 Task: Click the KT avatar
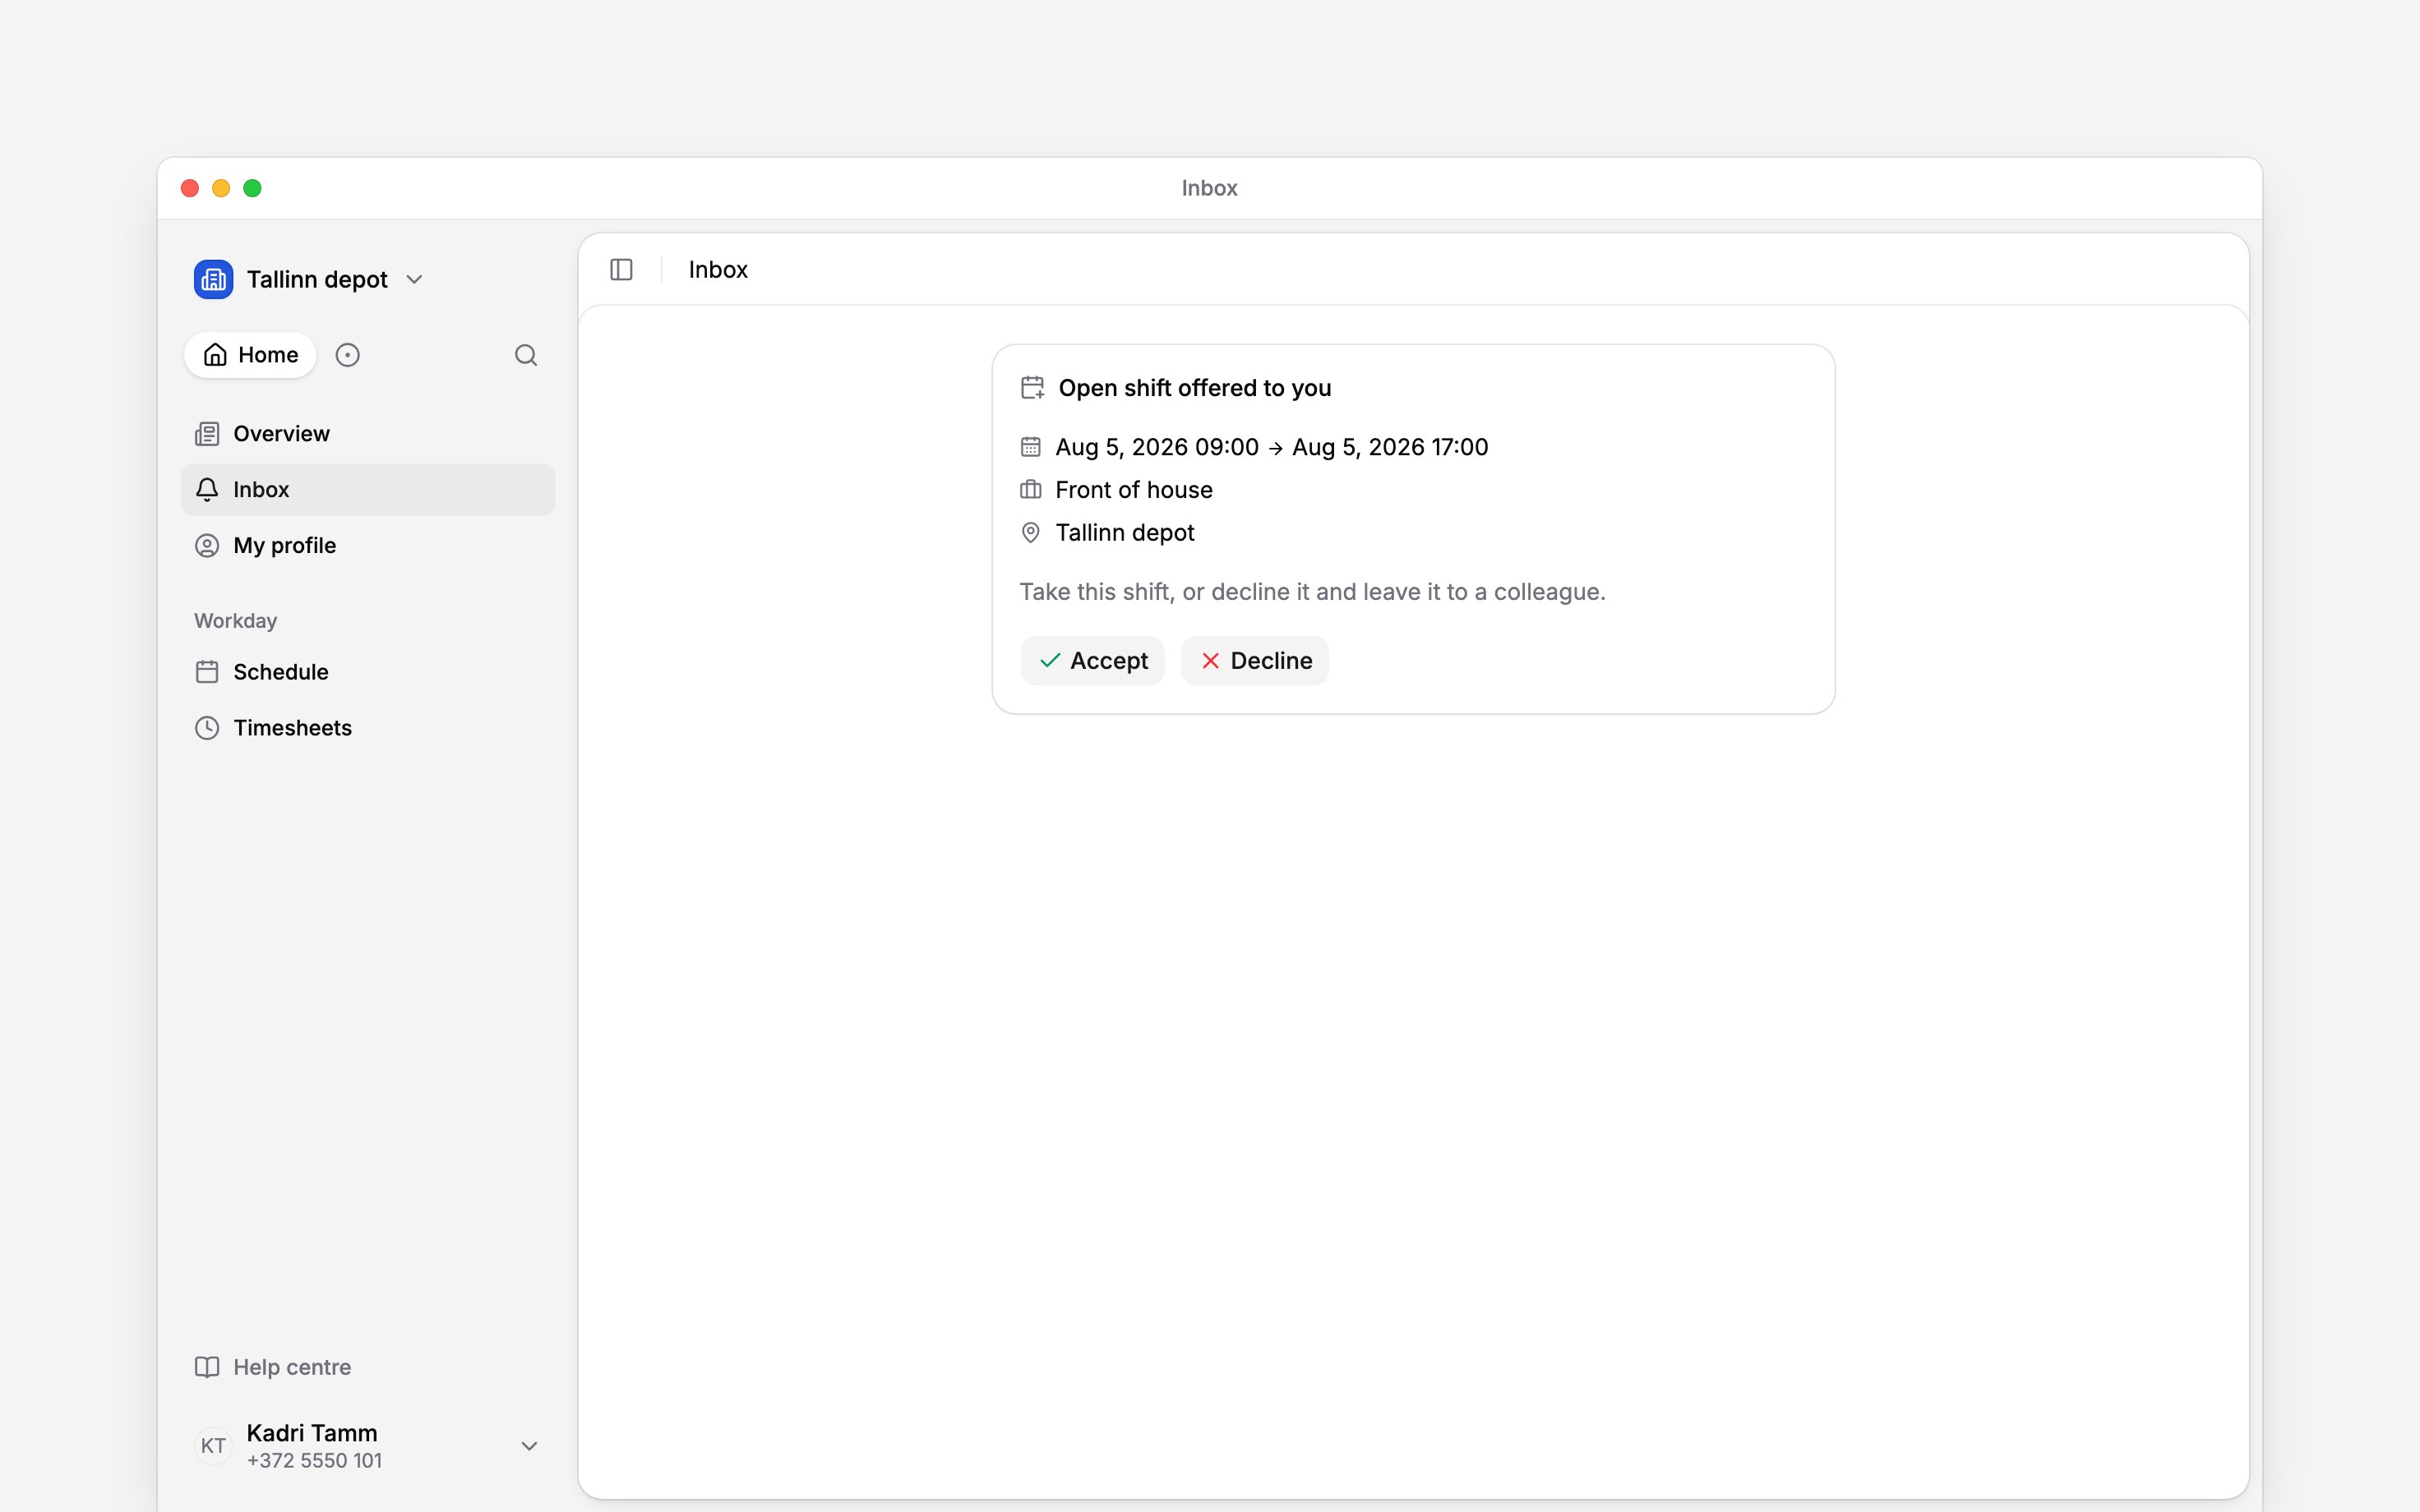(213, 1446)
